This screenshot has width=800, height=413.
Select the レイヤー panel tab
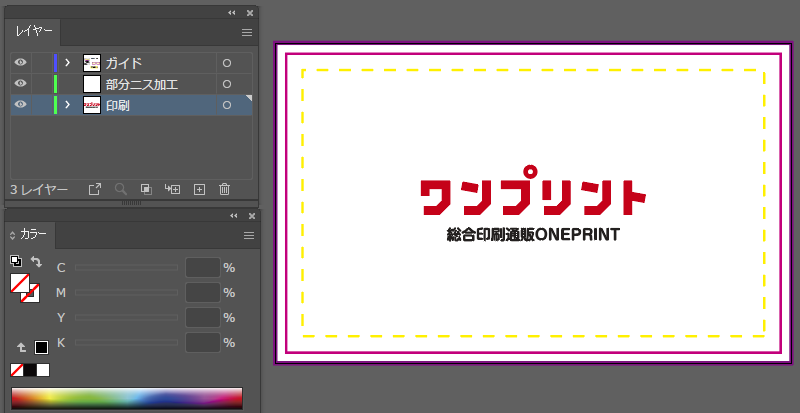point(33,32)
